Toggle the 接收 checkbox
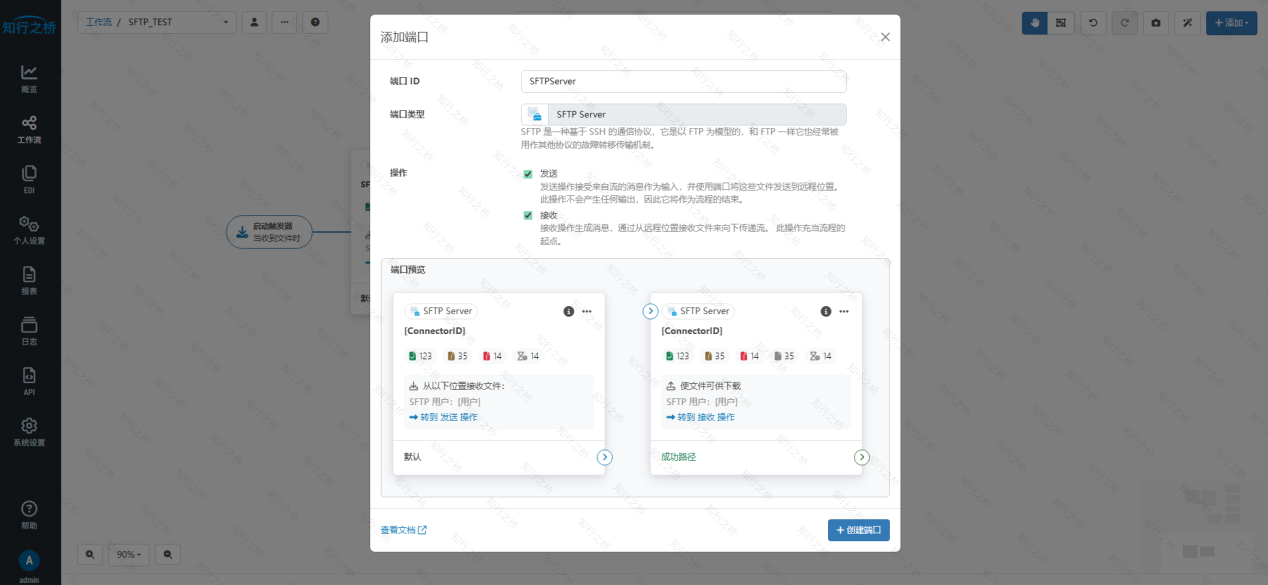The width and height of the screenshot is (1268, 585). 528,215
